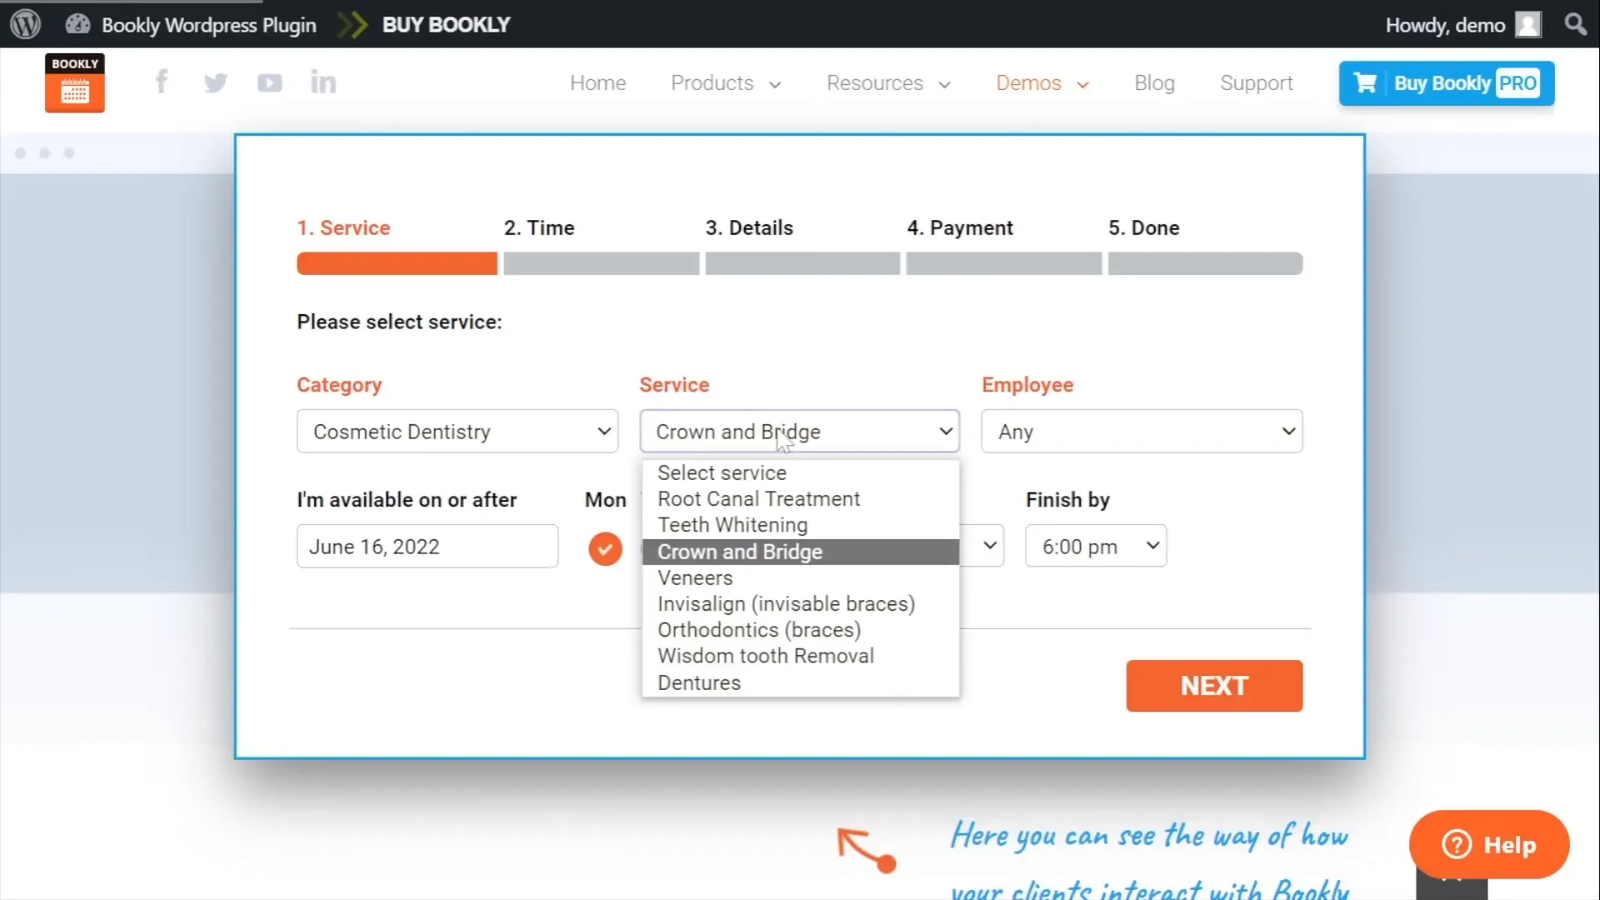Open the Category dropdown showing Cosmetic Dentistry
Image resolution: width=1600 pixels, height=900 pixels.
click(459, 431)
